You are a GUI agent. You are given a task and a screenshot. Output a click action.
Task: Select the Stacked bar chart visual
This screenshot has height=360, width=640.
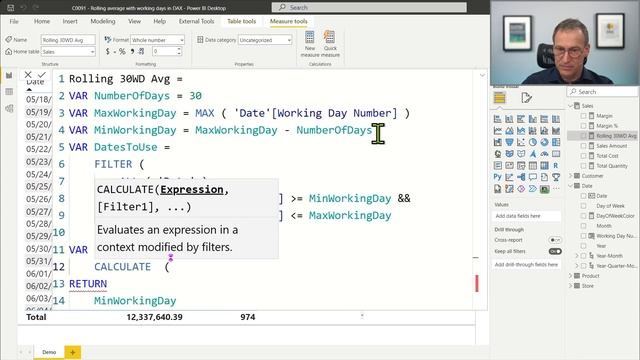[498, 119]
